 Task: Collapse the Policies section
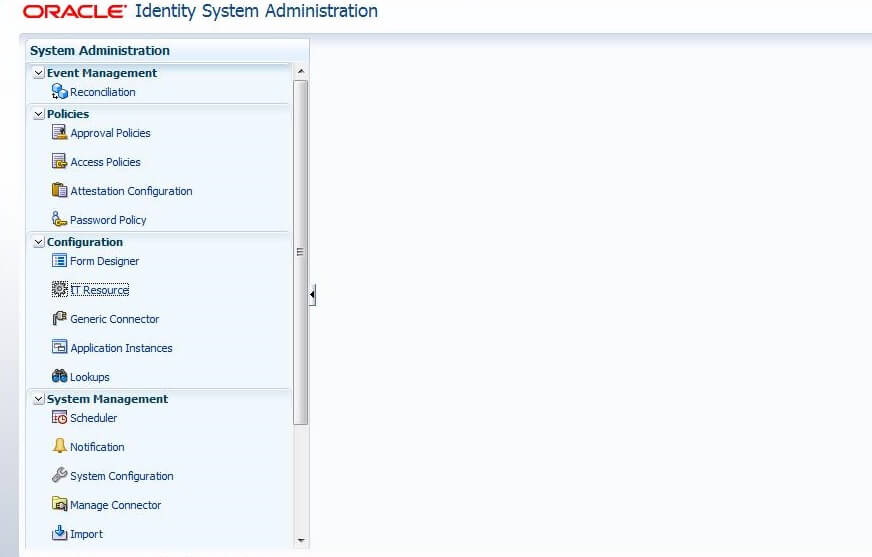(39, 114)
